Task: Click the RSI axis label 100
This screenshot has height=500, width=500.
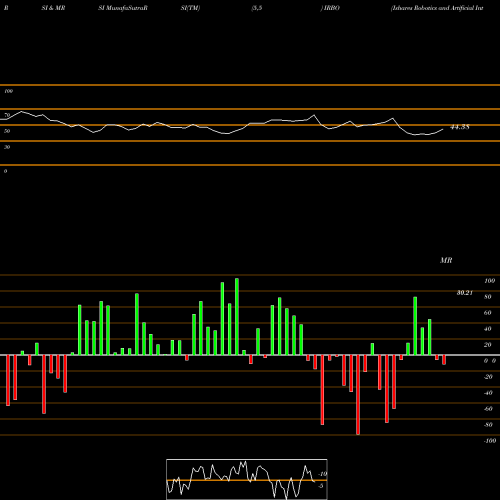Action: [8, 91]
